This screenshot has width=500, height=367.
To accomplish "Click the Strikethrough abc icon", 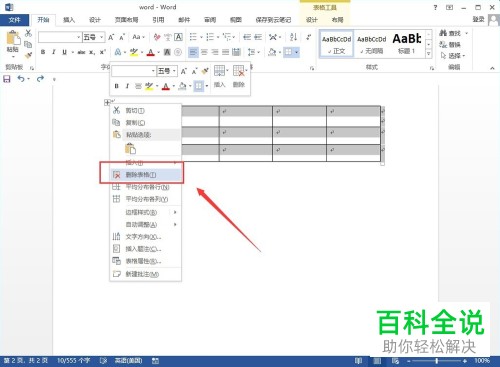I will click(81, 52).
